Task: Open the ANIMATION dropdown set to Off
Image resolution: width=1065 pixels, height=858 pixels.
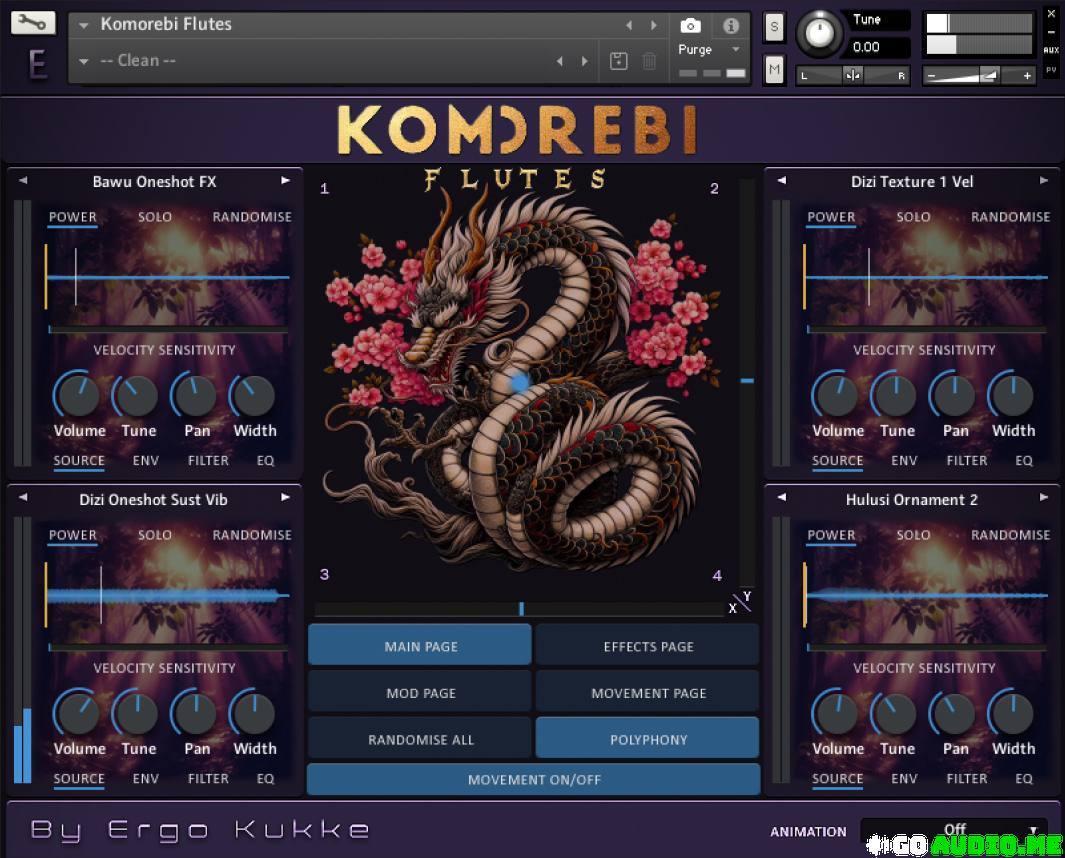Action: (x=954, y=829)
